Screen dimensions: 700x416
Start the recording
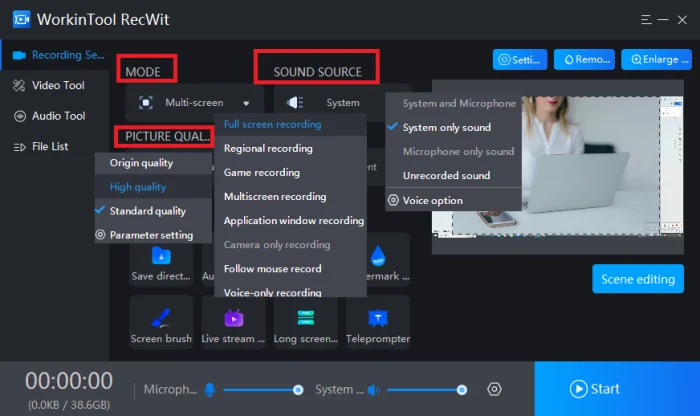click(617, 389)
